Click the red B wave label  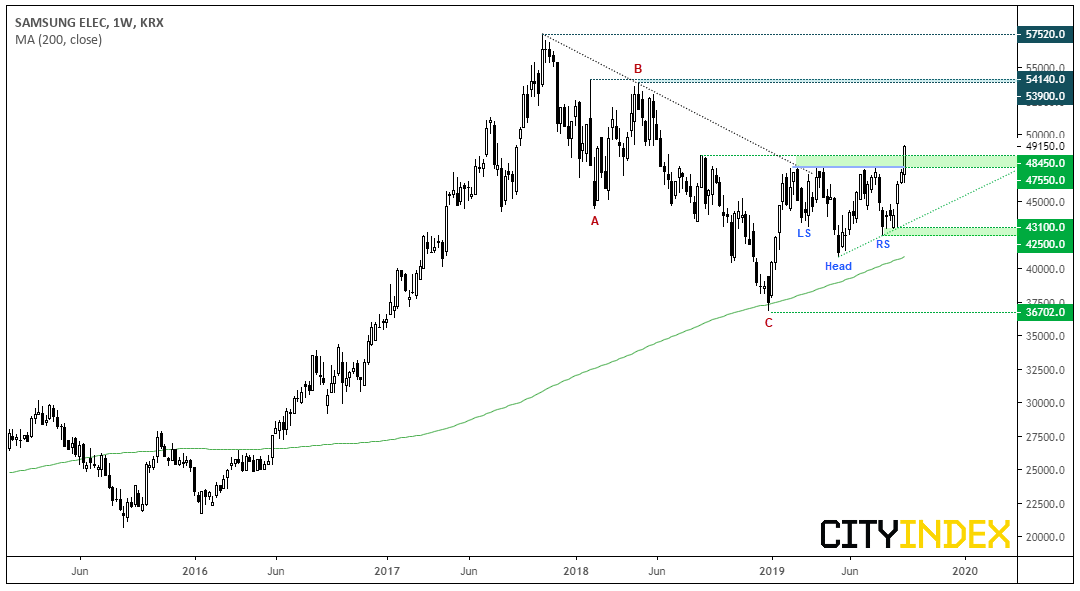coord(638,69)
